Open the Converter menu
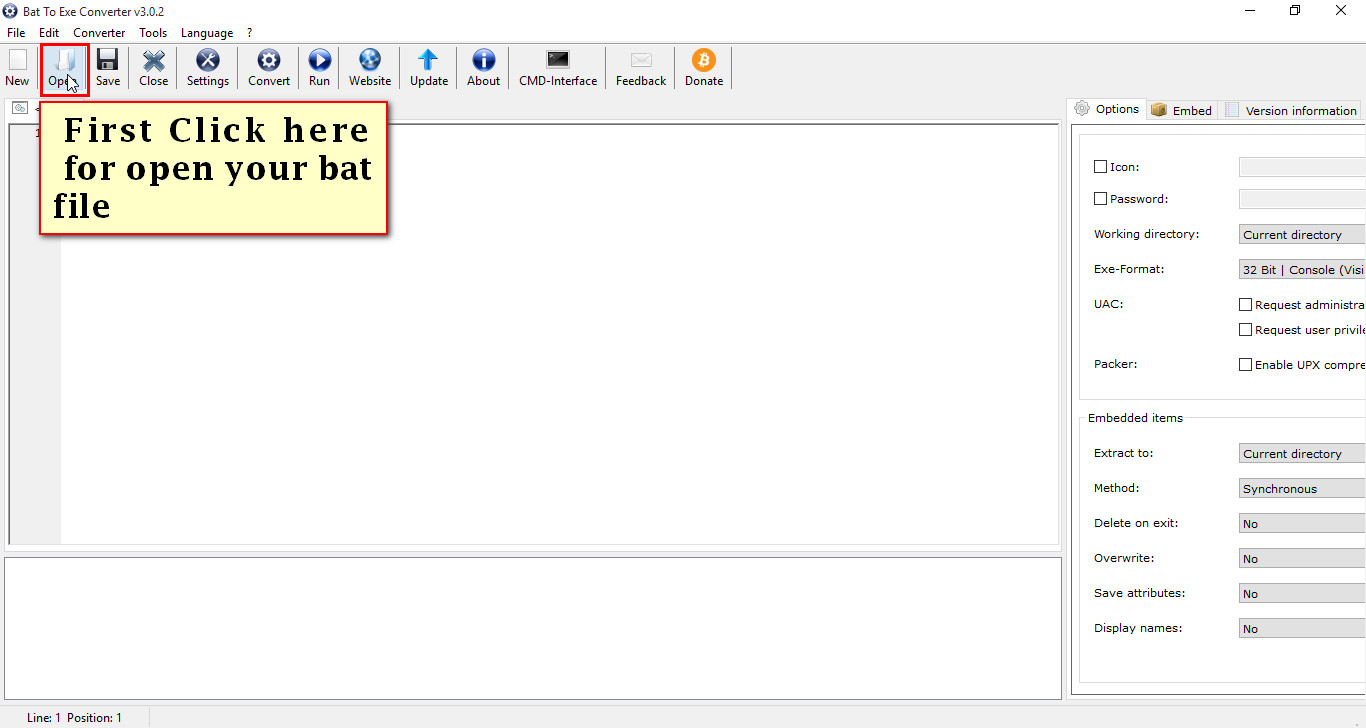1366x728 pixels. [x=99, y=33]
